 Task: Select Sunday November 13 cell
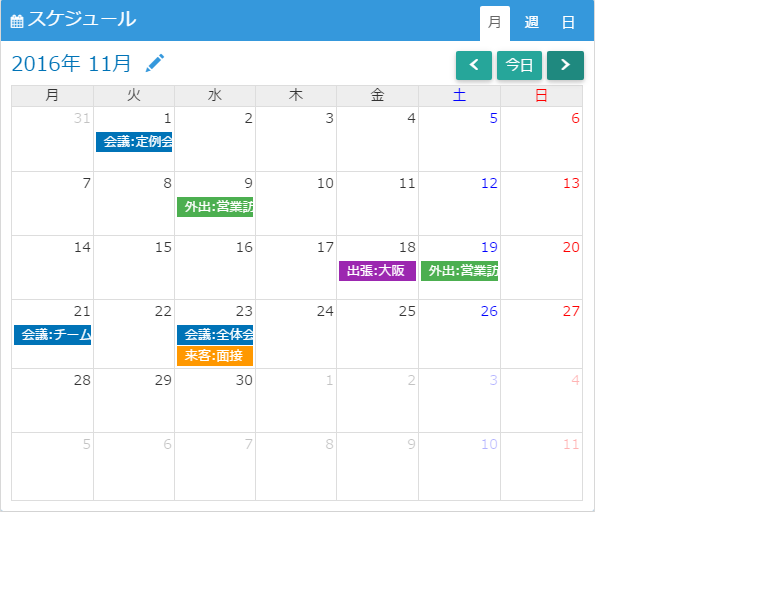click(541, 204)
